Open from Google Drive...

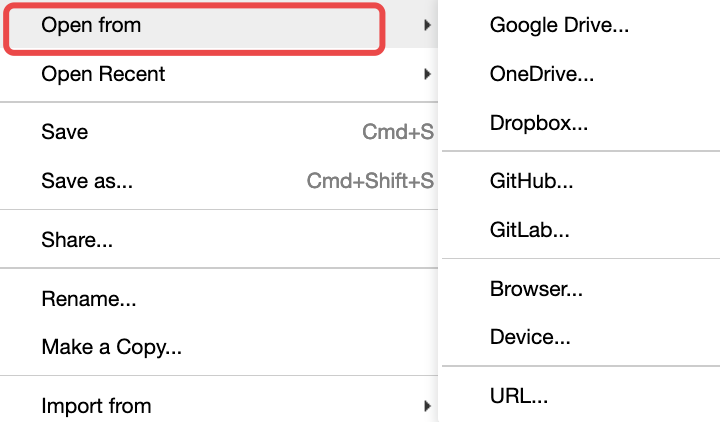click(559, 26)
